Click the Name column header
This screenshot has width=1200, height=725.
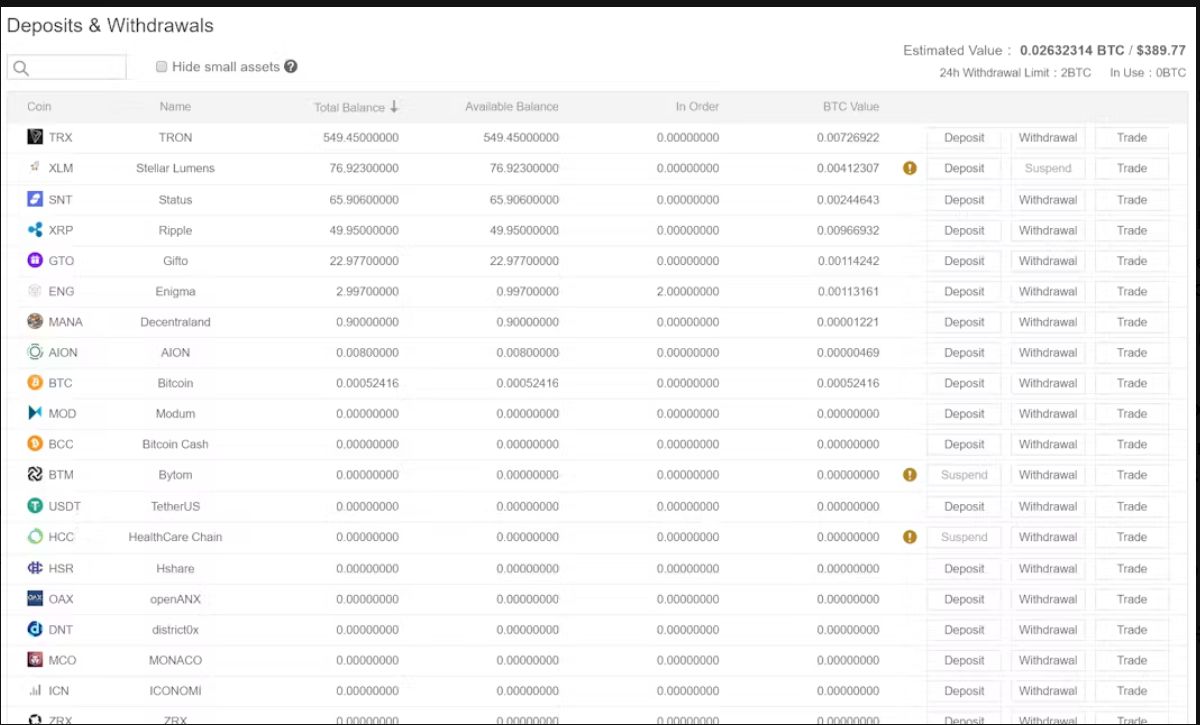tap(175, 106)
